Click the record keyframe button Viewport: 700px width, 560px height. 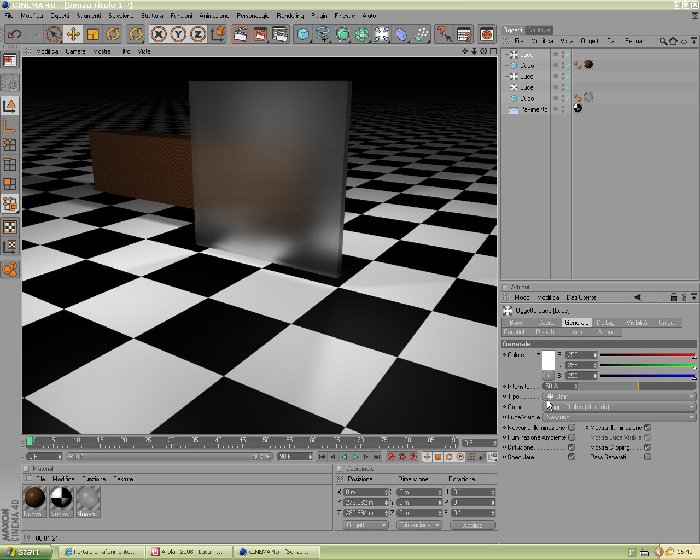click(x=392, y=456)
